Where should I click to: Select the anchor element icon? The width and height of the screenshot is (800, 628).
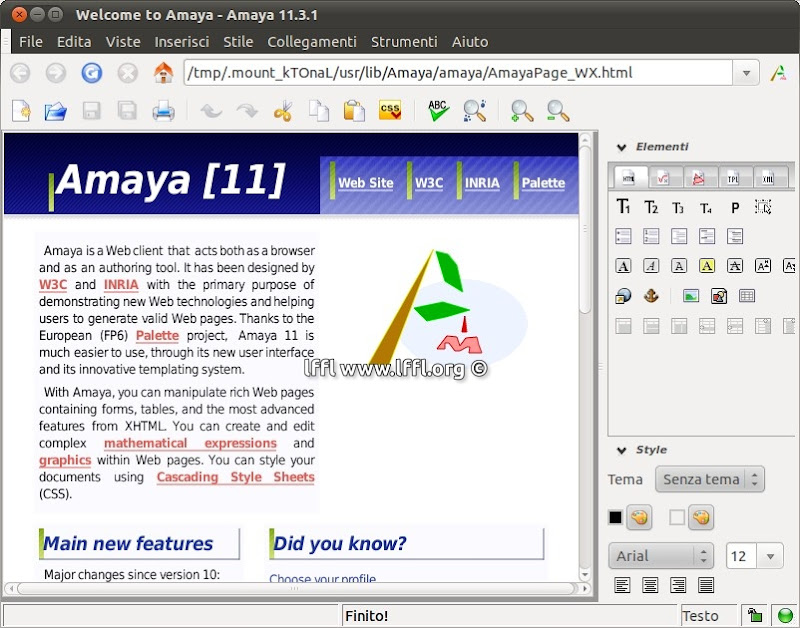point(652,295)
